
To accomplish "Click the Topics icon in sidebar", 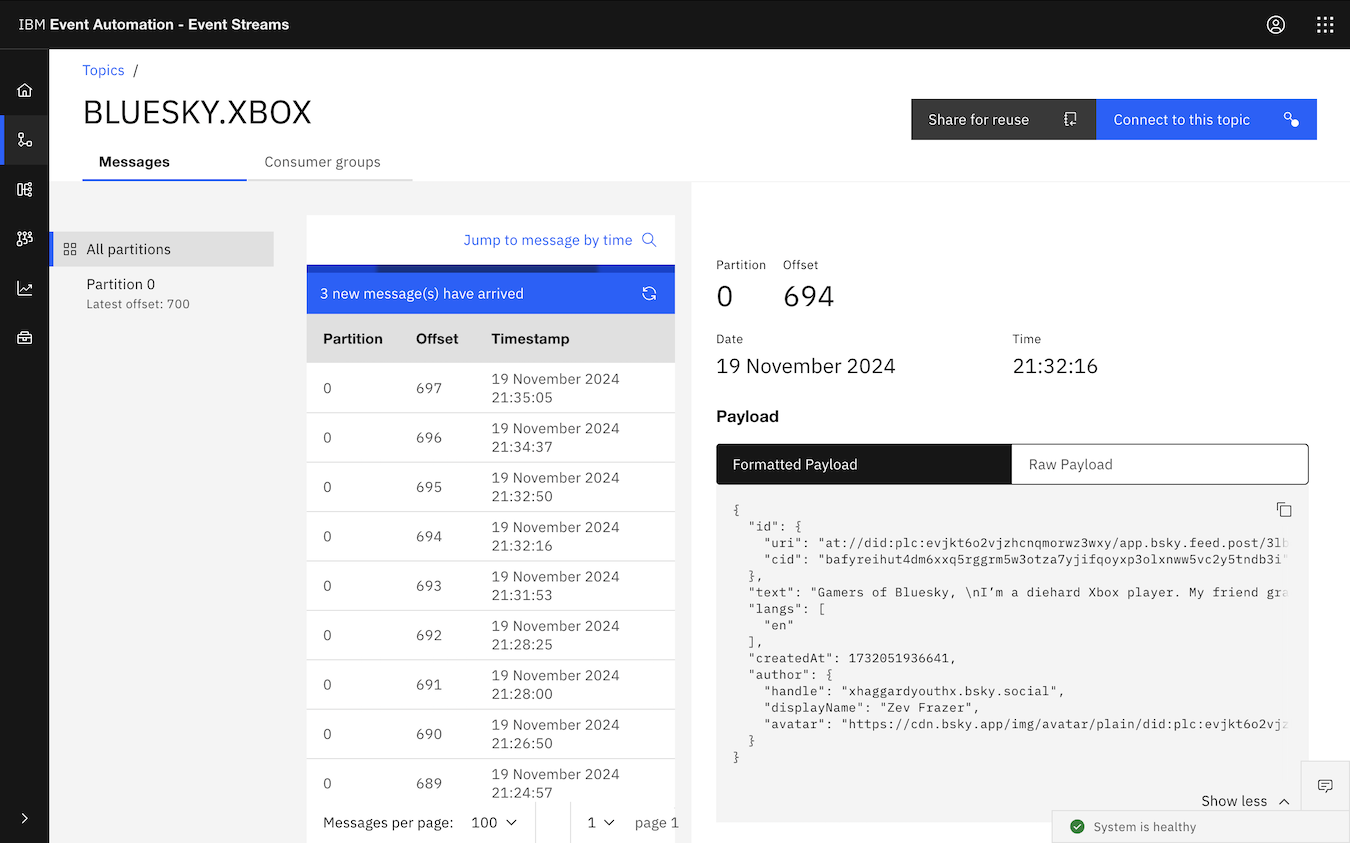I will [x=24, y=140].
